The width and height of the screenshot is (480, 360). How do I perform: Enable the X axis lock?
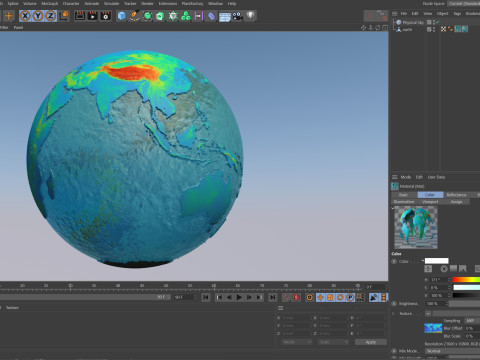tap(25, 16)
